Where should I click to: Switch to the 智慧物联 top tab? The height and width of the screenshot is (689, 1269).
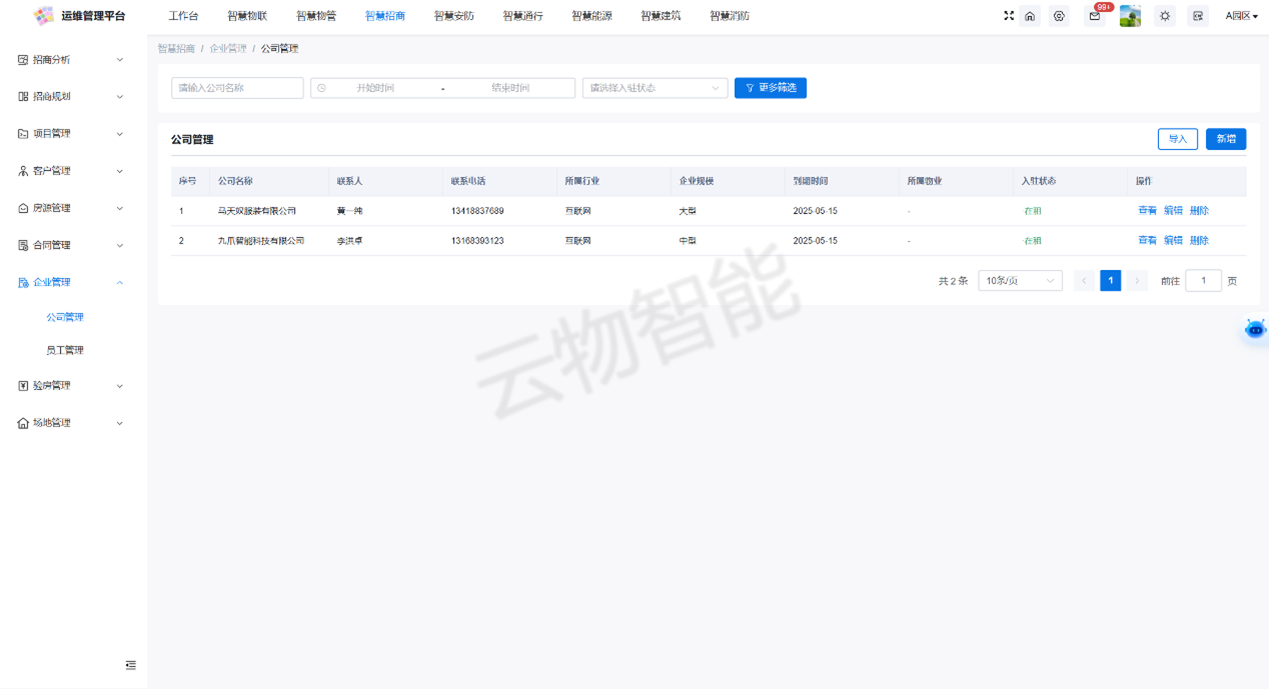click(247, 16)
